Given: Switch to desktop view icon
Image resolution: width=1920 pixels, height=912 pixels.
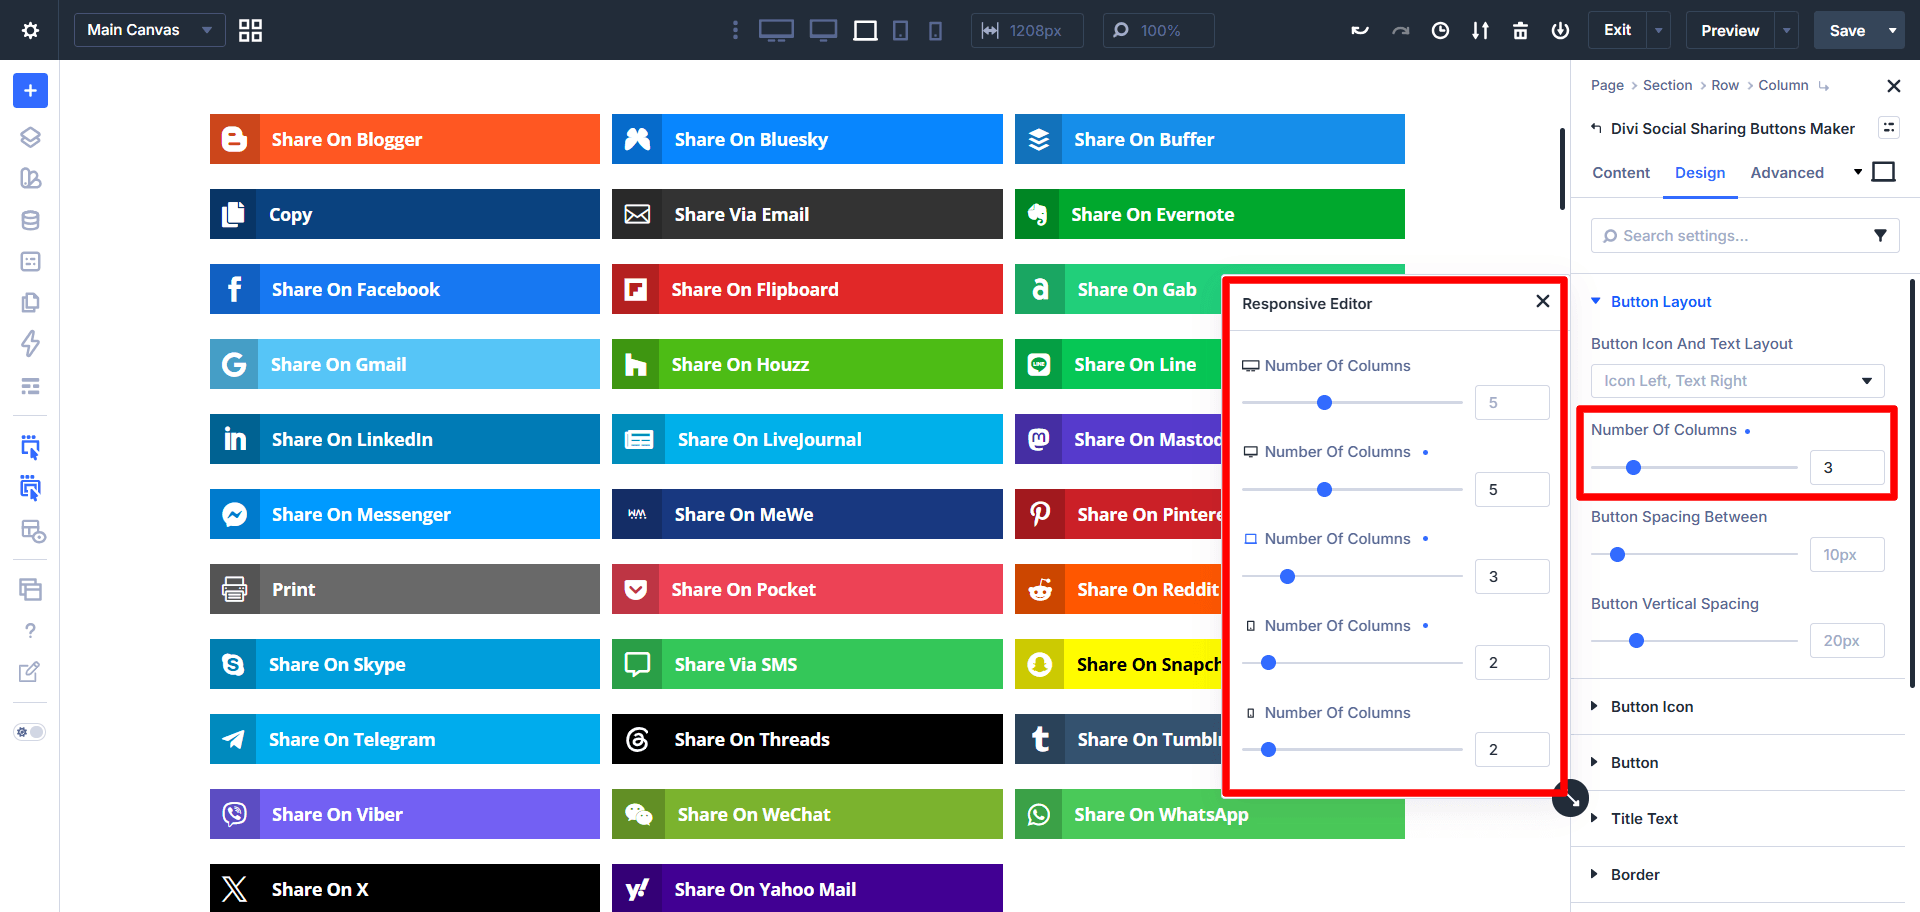Looking at the screenshot, I should [x=823, y=30].
